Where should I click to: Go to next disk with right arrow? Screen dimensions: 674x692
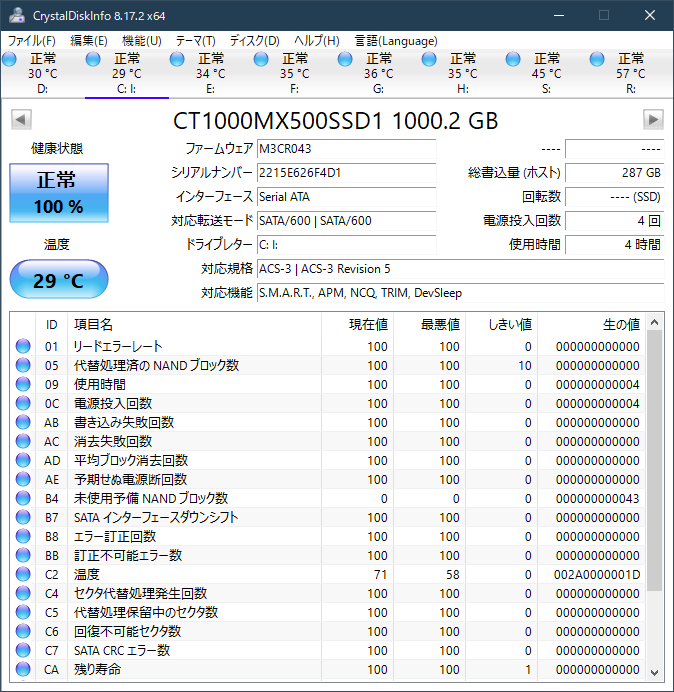pyautogui.click(x=653, y=120)
